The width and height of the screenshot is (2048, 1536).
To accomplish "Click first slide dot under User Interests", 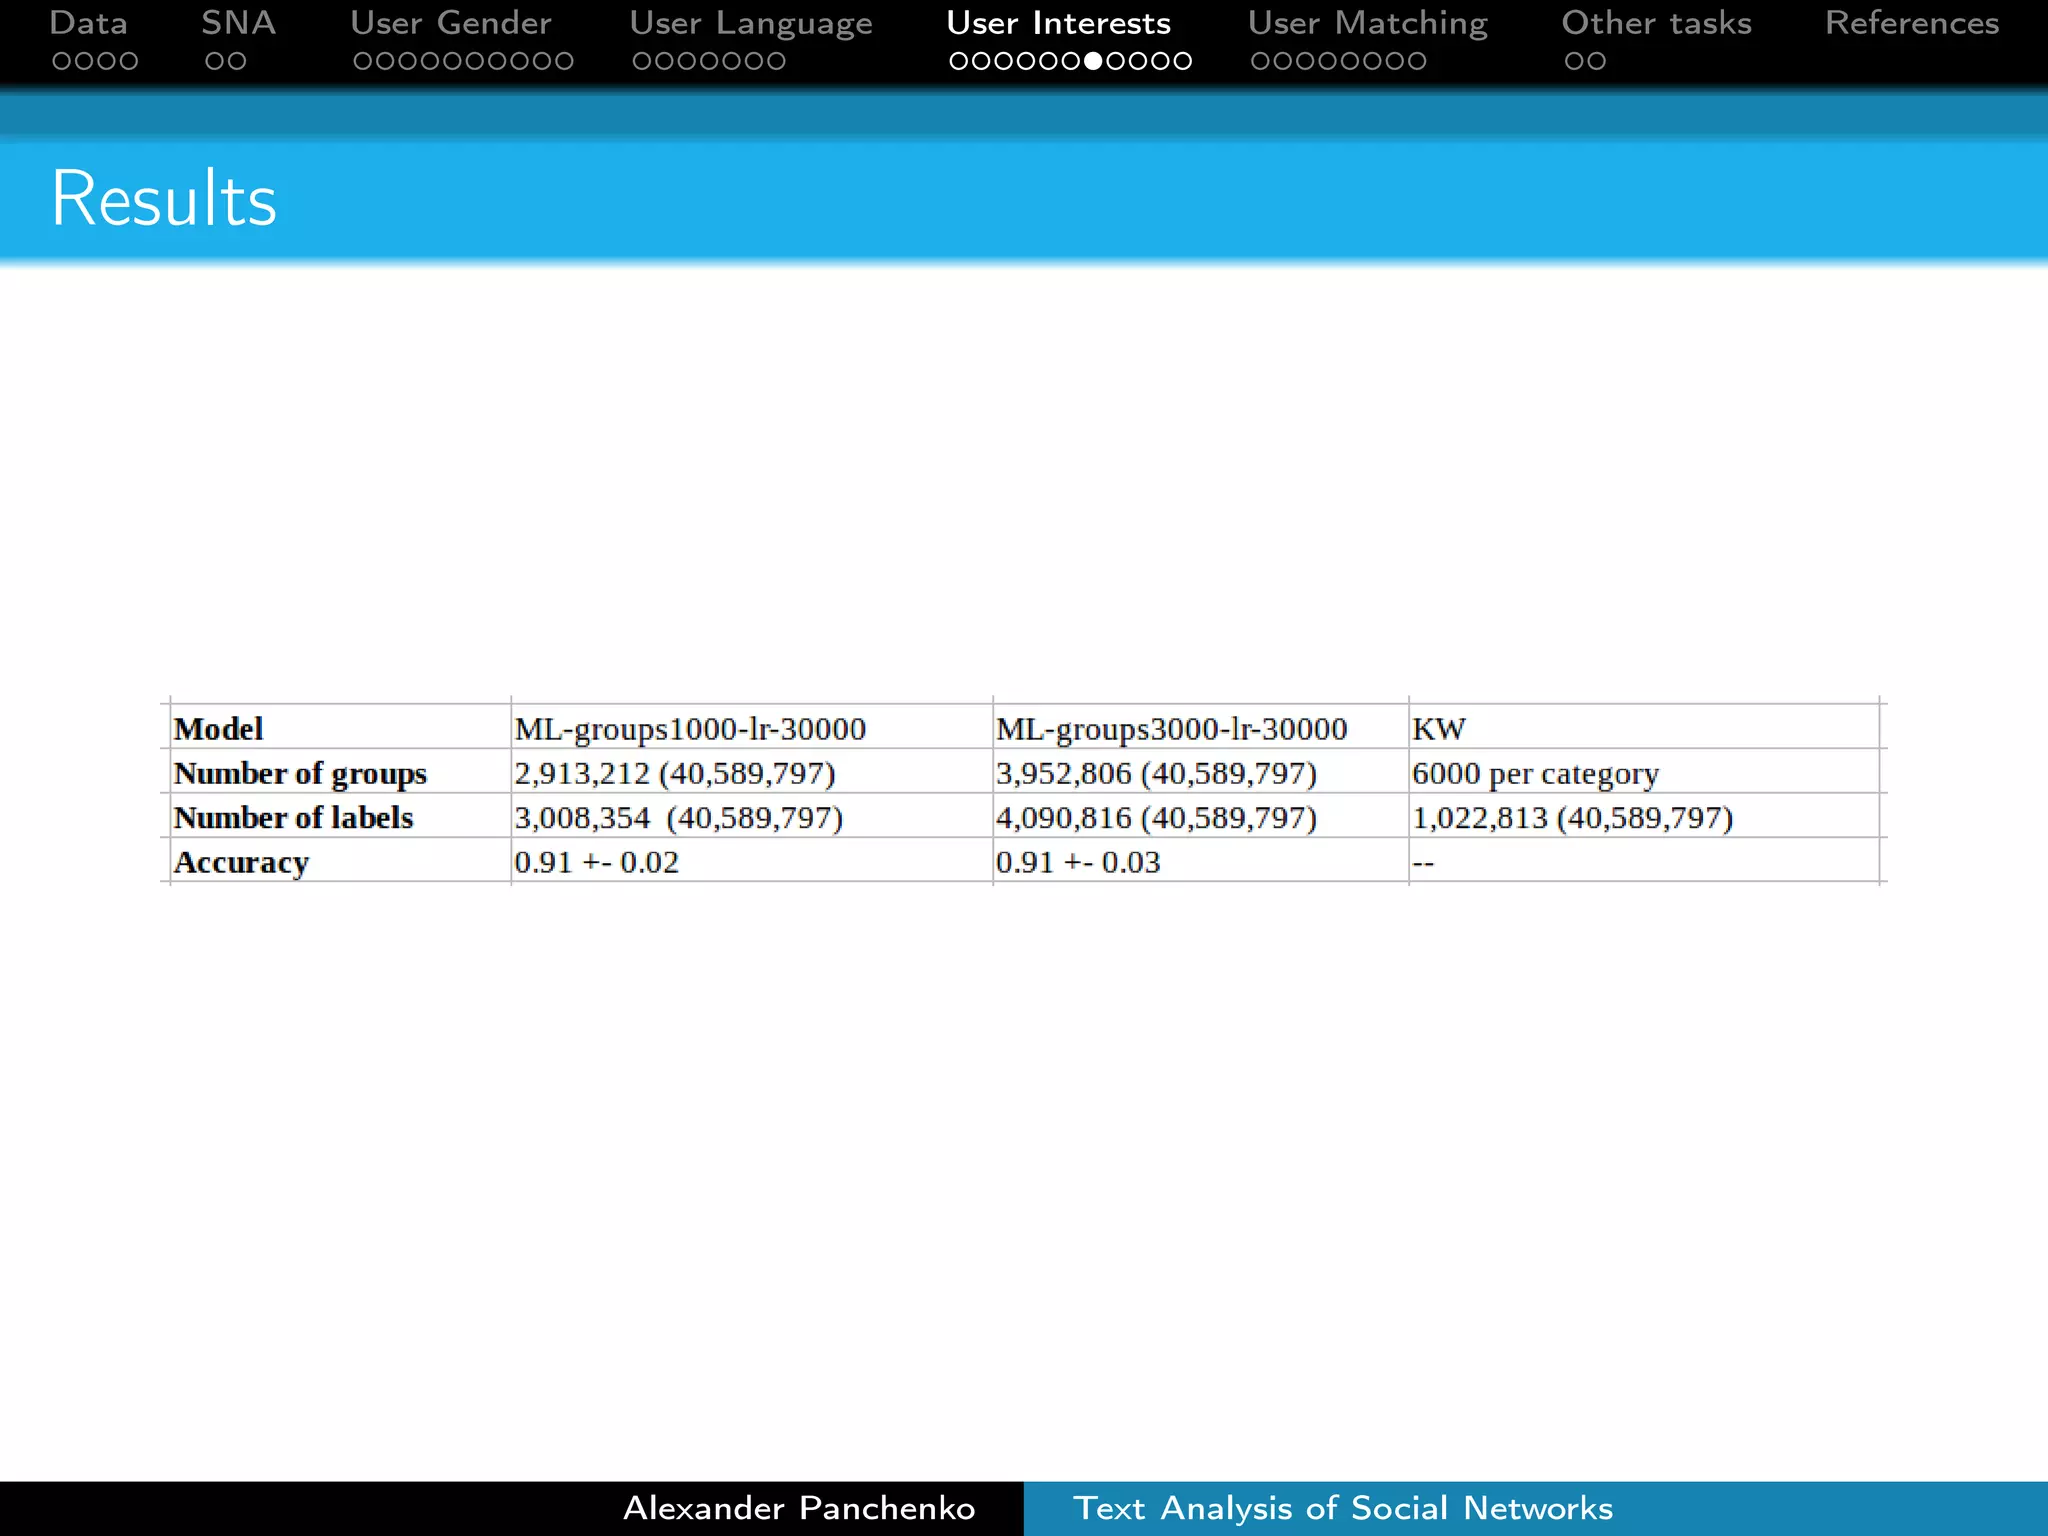I will tap(958, 62).
